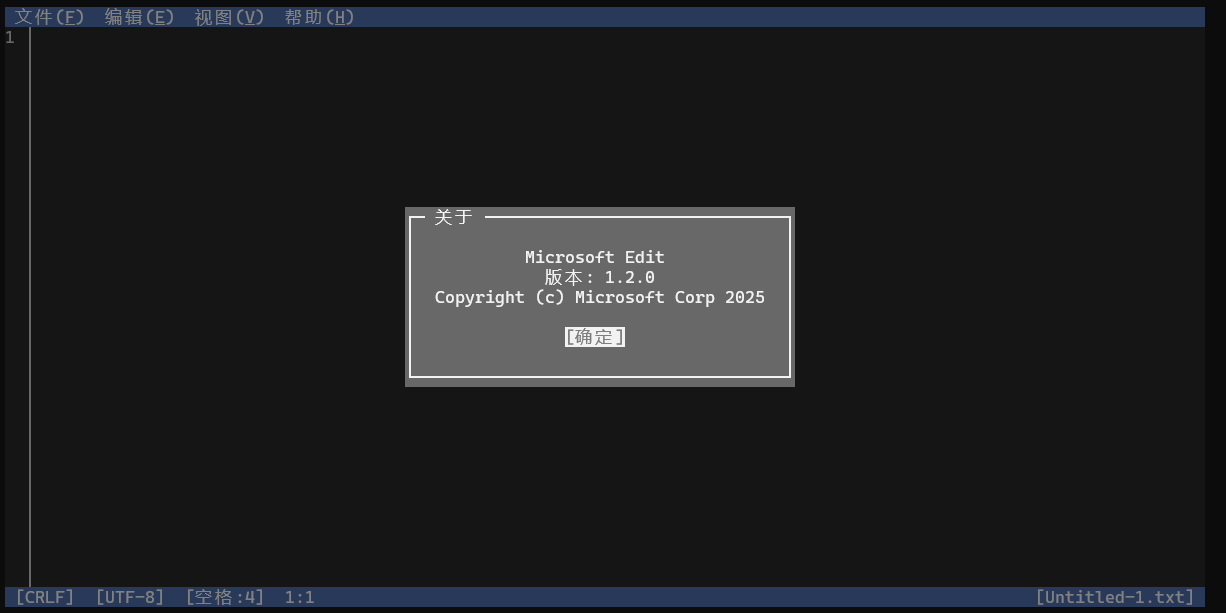Toggle encoding by clicking UTF-8 indicator

pos(130,596)
